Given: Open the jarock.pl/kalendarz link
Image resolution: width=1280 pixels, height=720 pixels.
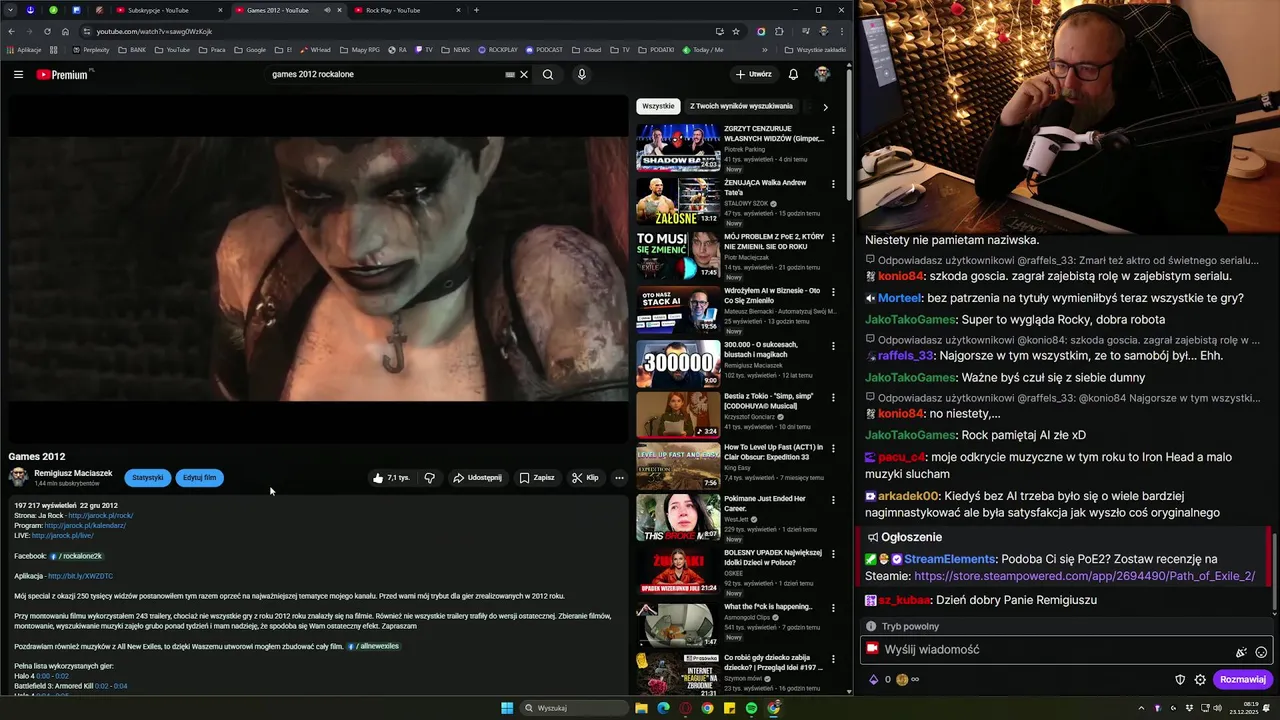Looking at the screenshot, I should [85, 526].
